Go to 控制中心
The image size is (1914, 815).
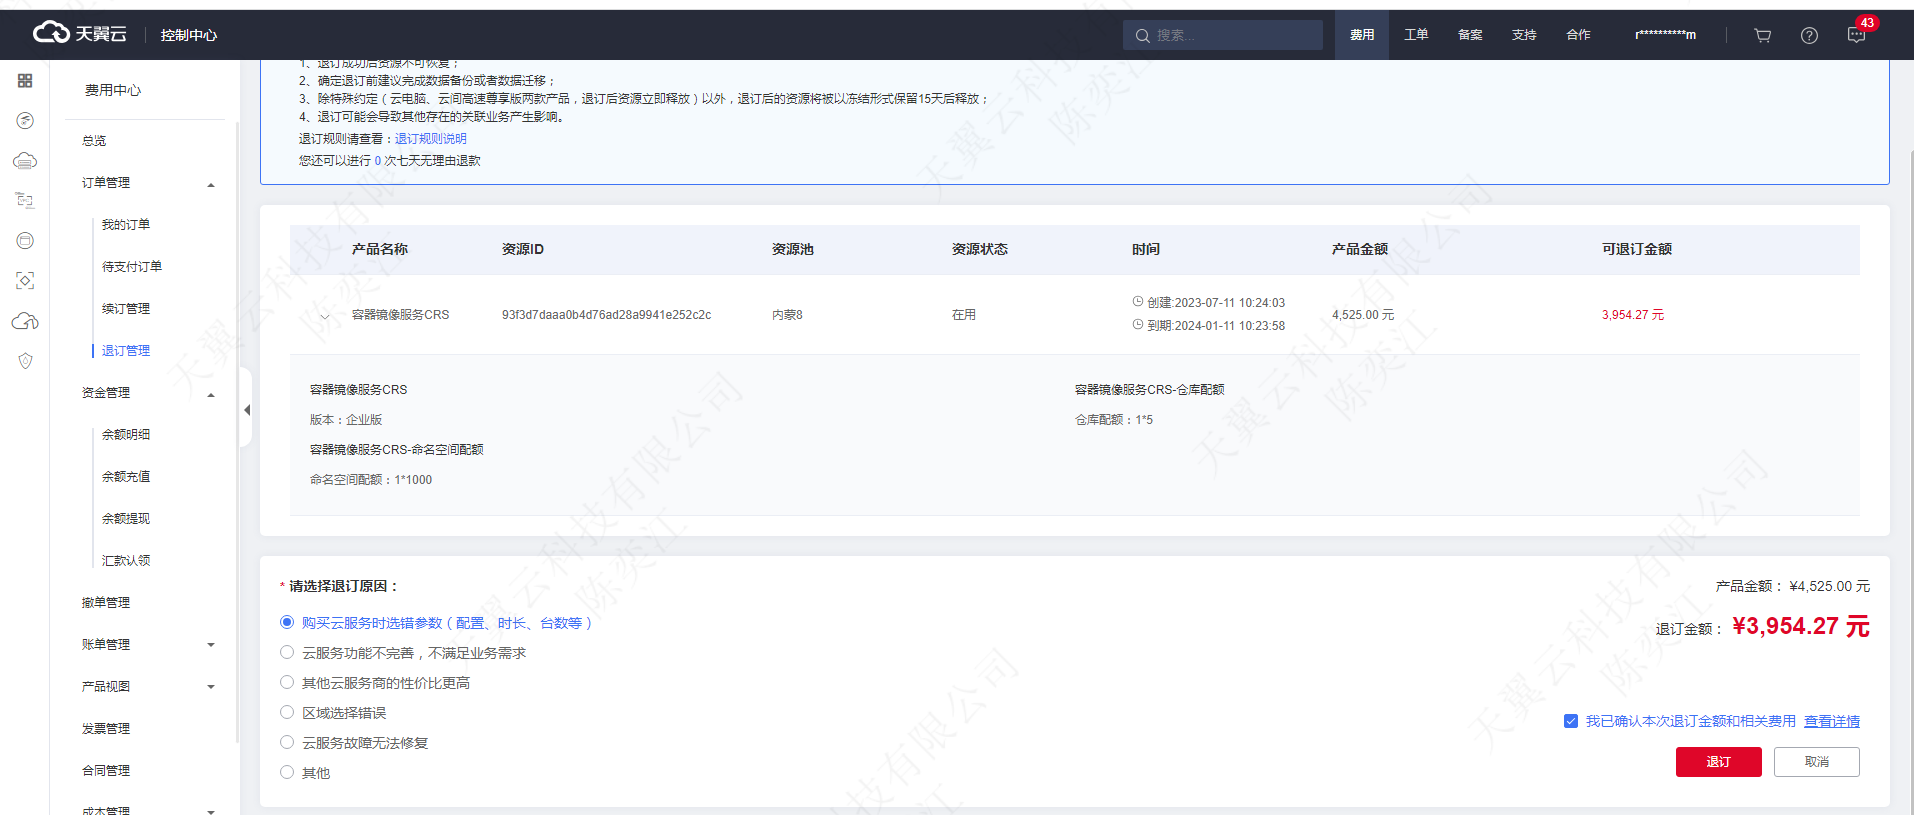(189, 35)
